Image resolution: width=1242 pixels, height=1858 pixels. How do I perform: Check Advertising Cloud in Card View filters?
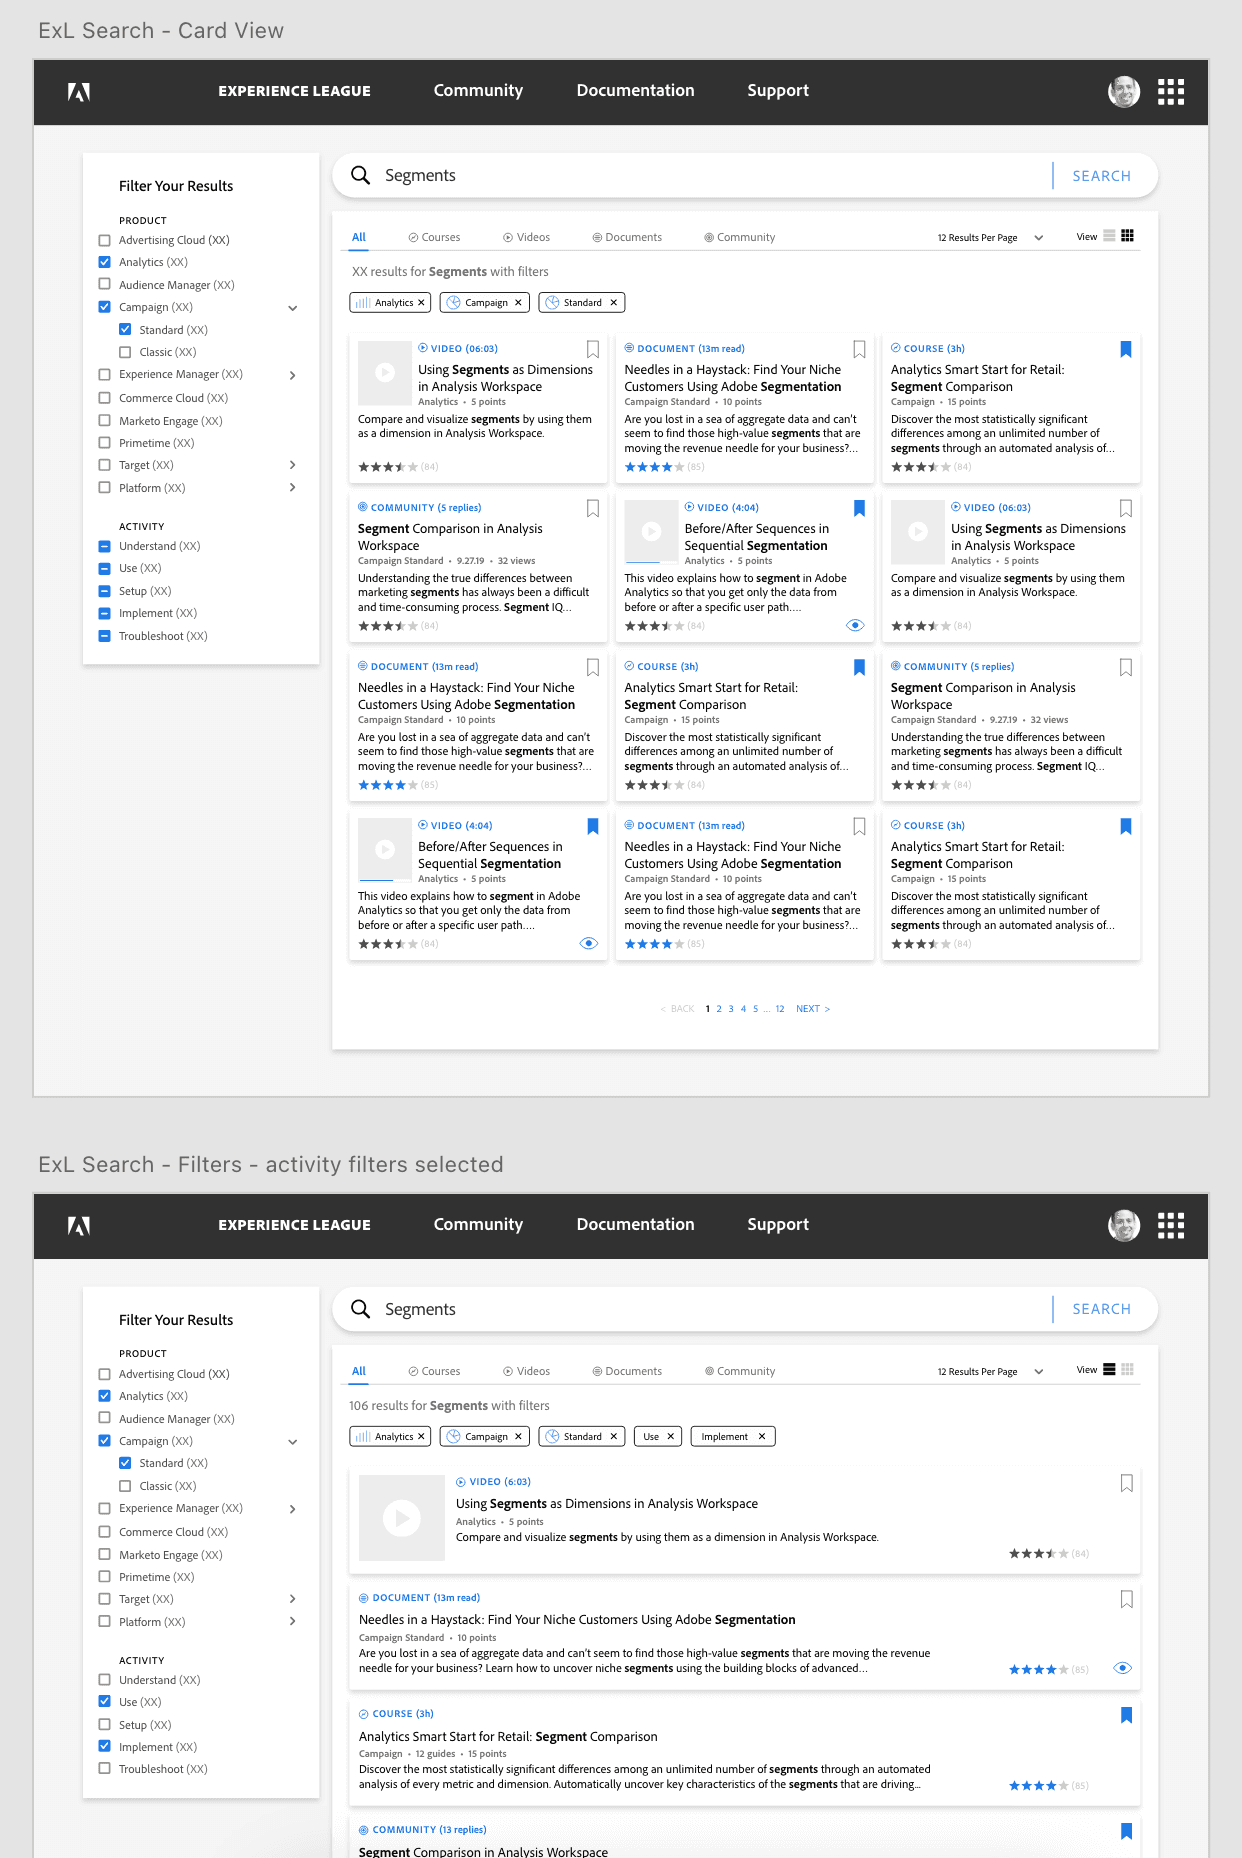click(105, 240)
